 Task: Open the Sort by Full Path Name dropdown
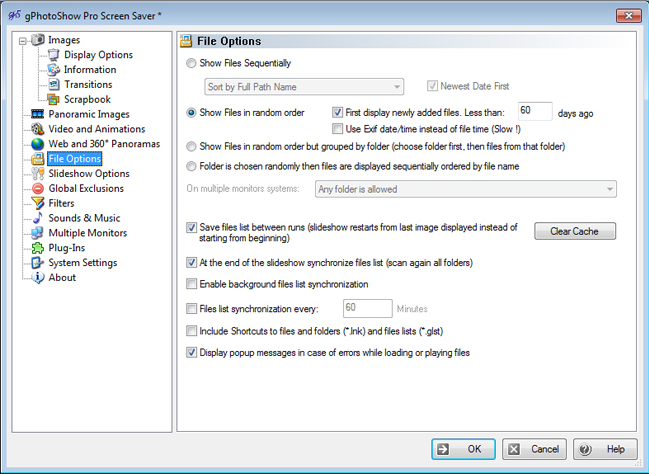coord(304,86)
